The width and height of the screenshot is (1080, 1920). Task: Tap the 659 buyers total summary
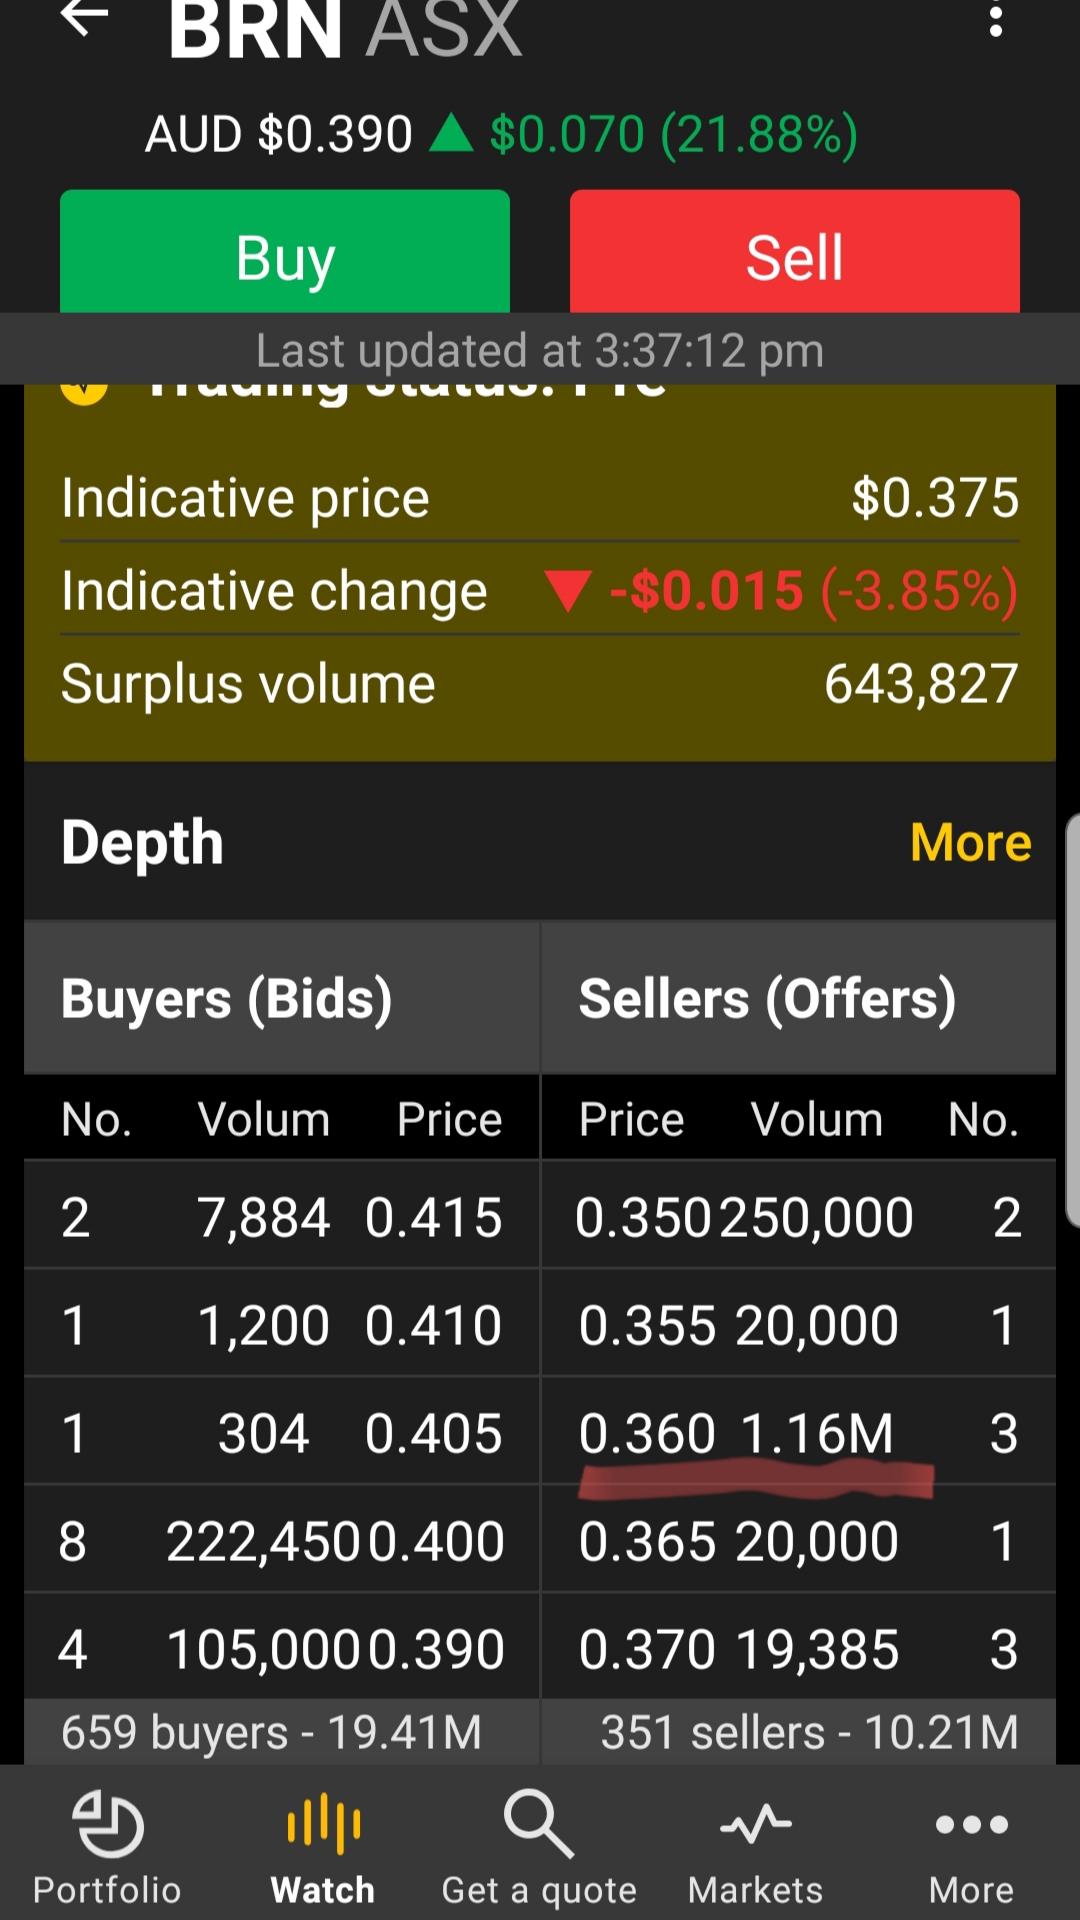[272, 1732]
